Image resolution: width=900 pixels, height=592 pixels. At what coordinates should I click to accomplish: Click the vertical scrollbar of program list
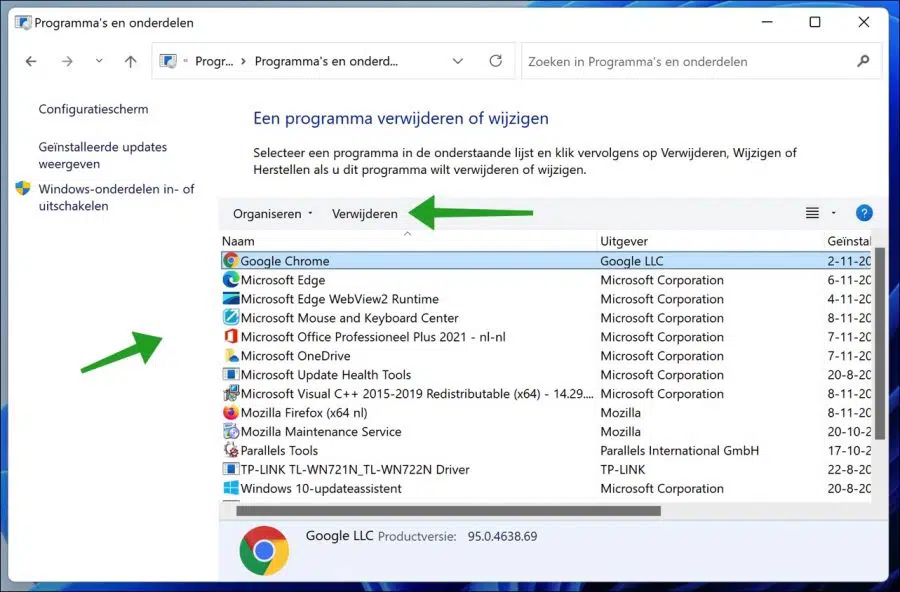[879, 345]
